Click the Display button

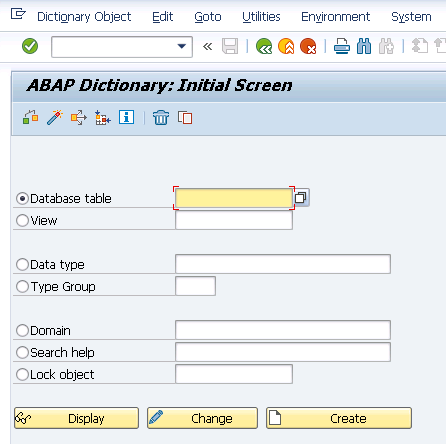click(76, 418)
